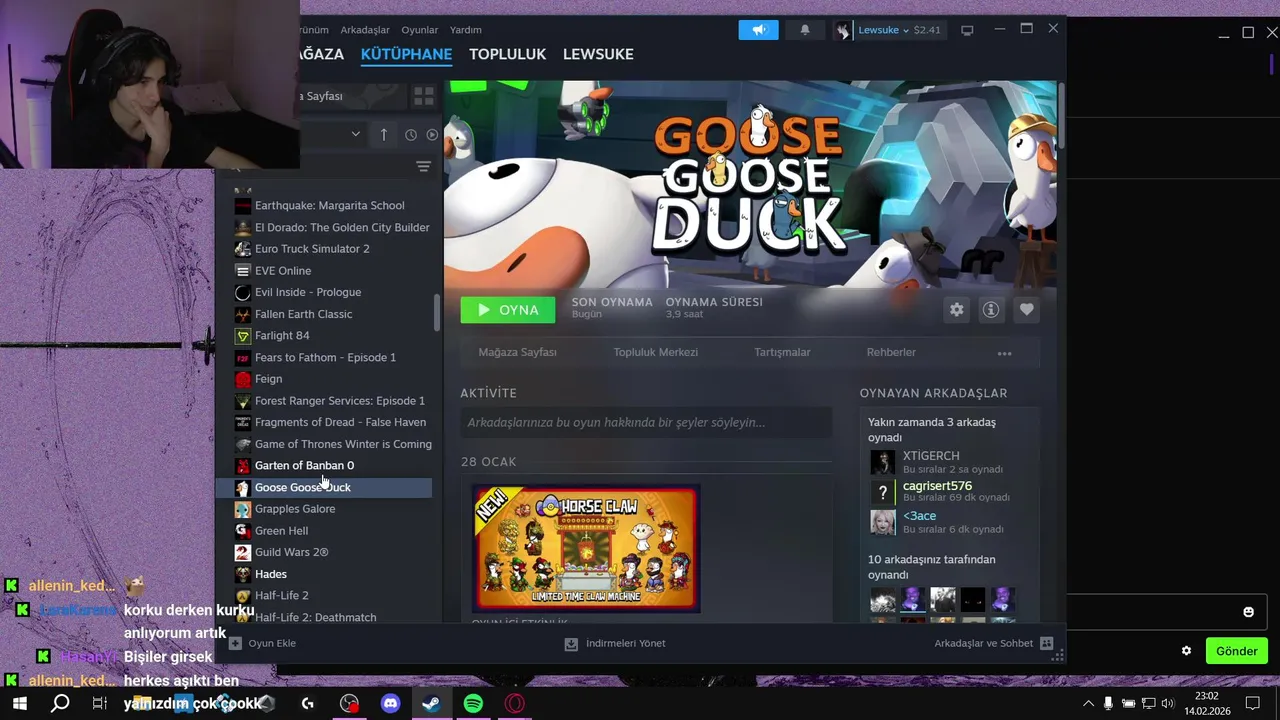The width and height of the screenshot is (1280, 720).
Task: Open the Tartışmalar tab
Action: pos(782,352)
